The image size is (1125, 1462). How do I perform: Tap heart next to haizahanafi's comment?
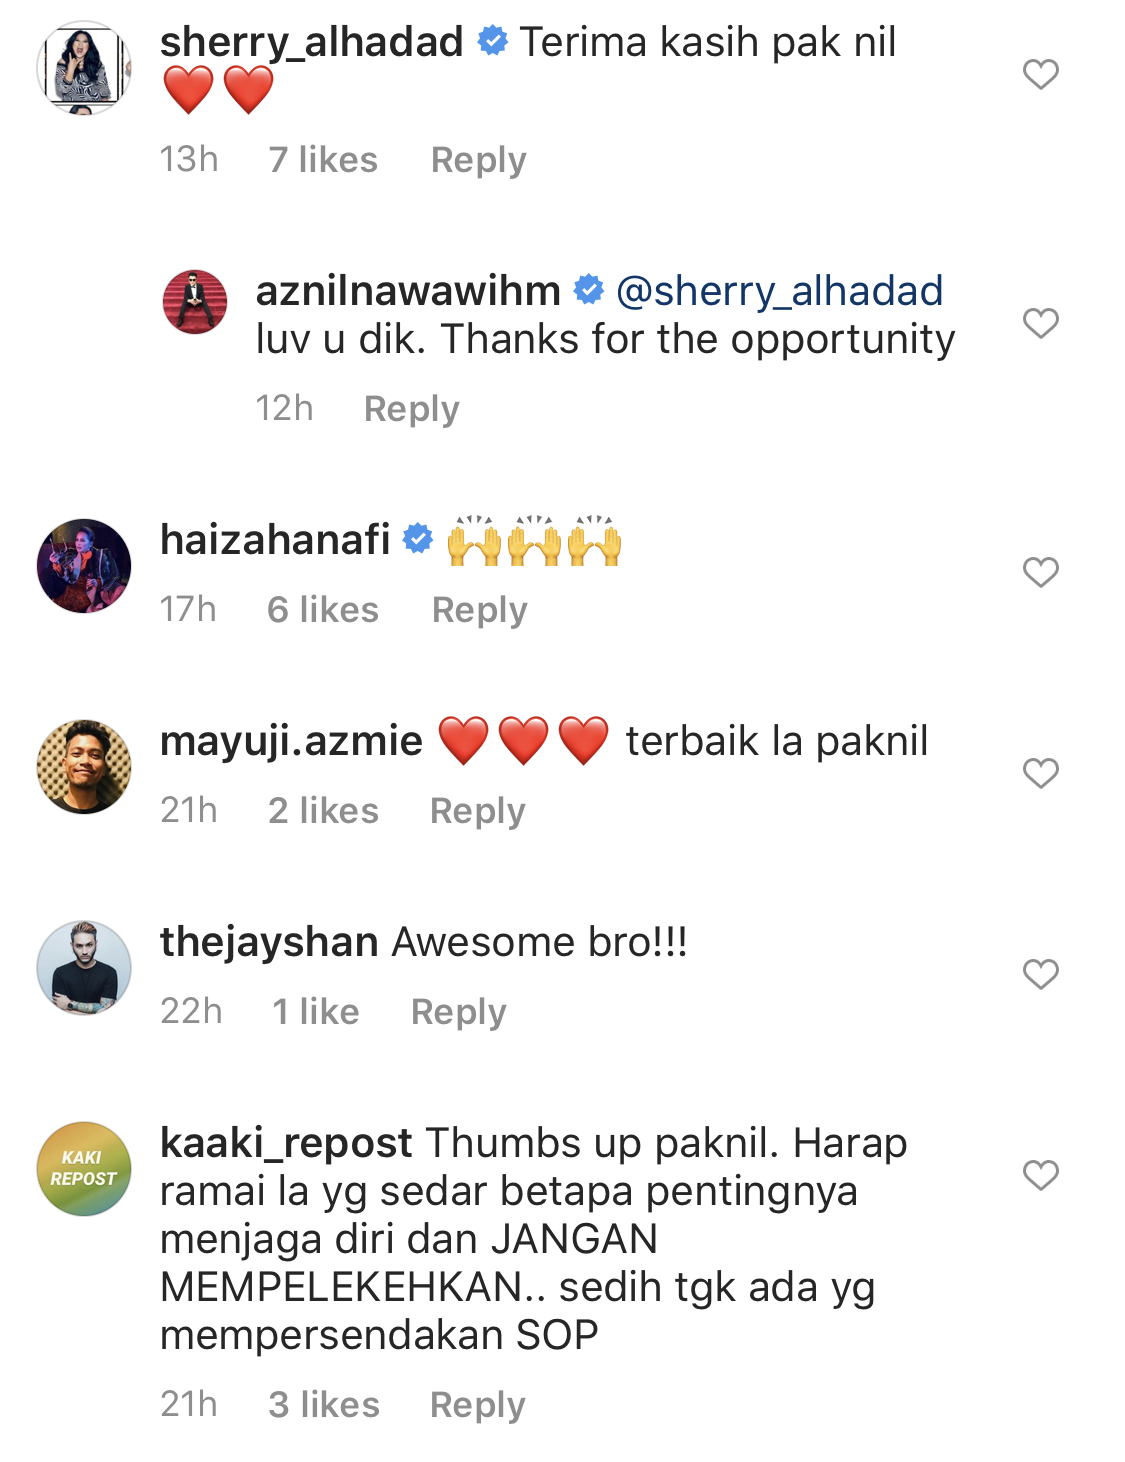click(x=1040, y=572)
